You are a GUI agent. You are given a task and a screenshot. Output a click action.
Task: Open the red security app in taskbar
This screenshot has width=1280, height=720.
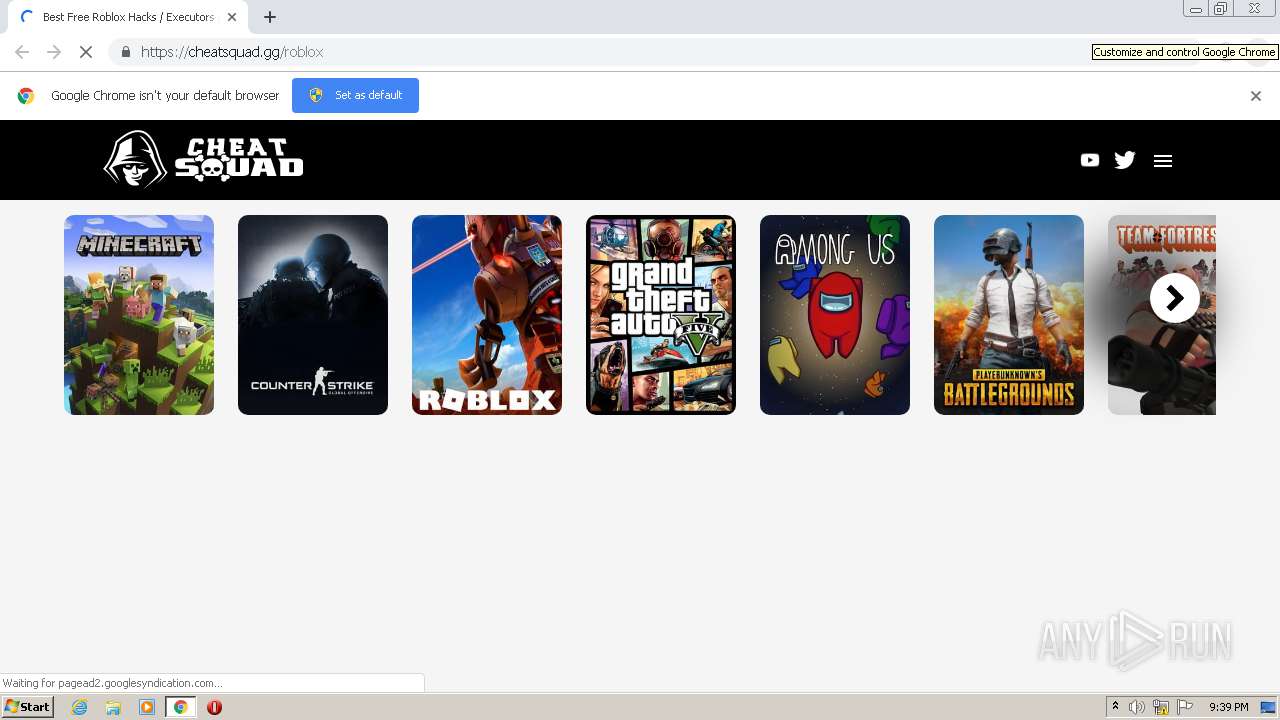tap(214, 707)
